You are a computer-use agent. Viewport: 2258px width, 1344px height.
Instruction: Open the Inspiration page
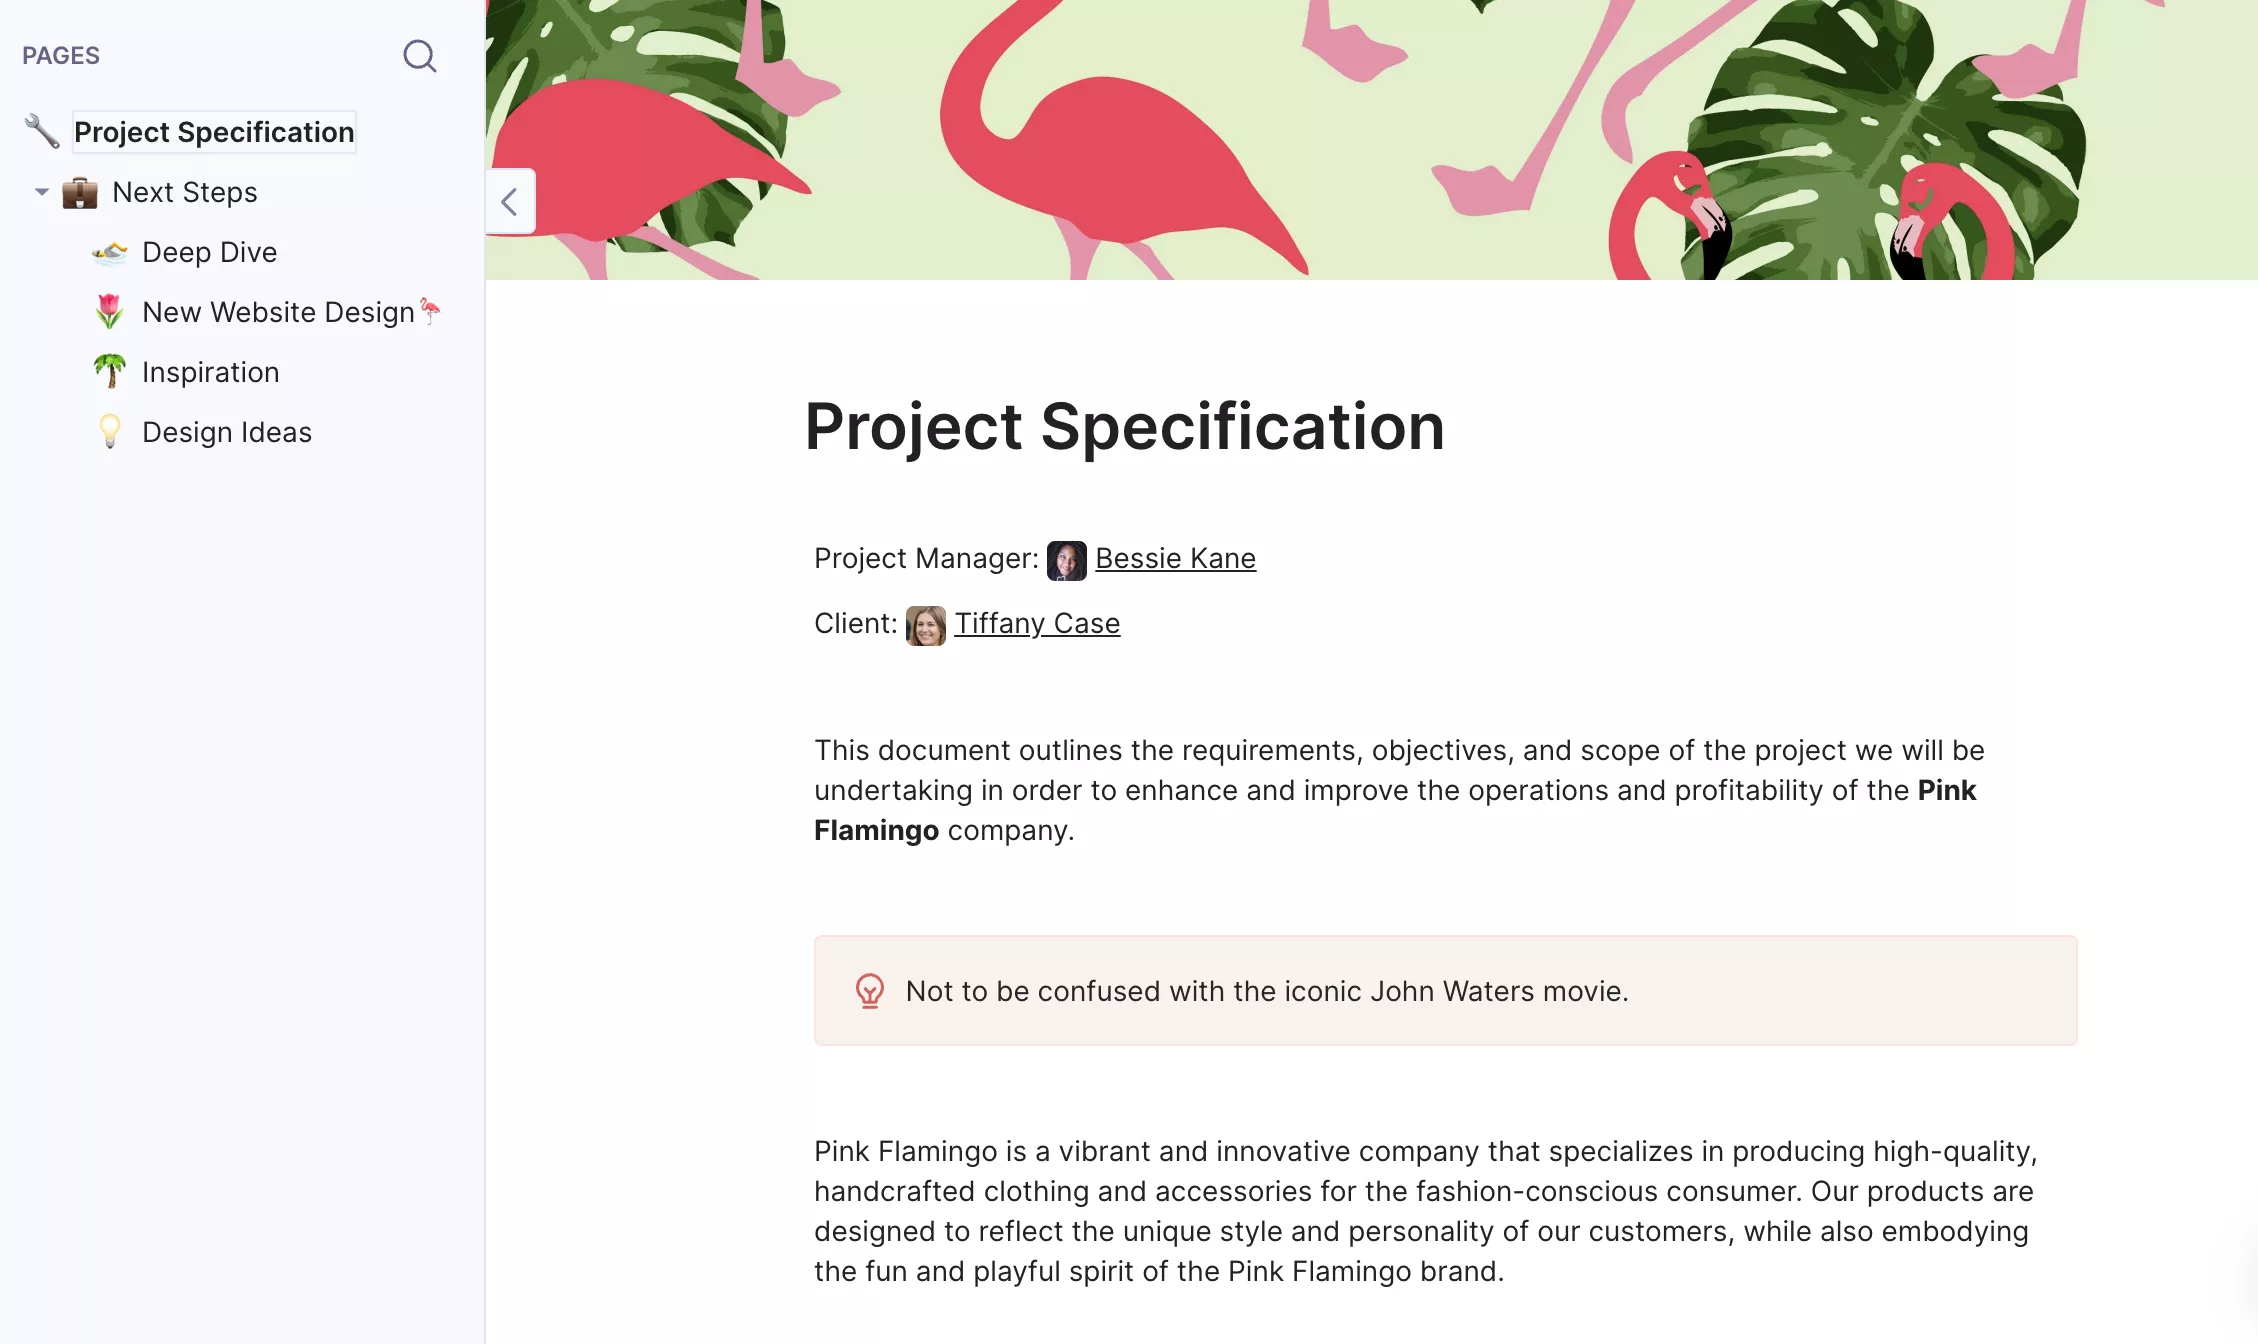[x=211, y=372]
